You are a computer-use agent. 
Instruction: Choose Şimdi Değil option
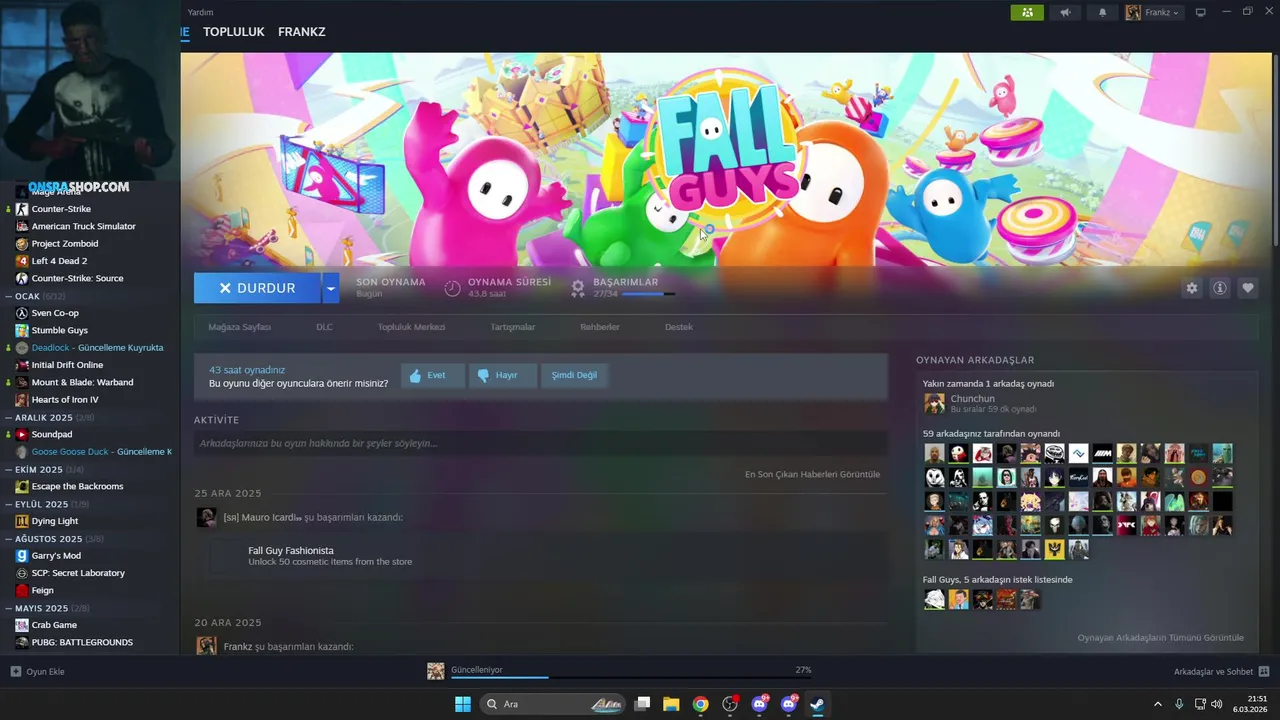574,375
